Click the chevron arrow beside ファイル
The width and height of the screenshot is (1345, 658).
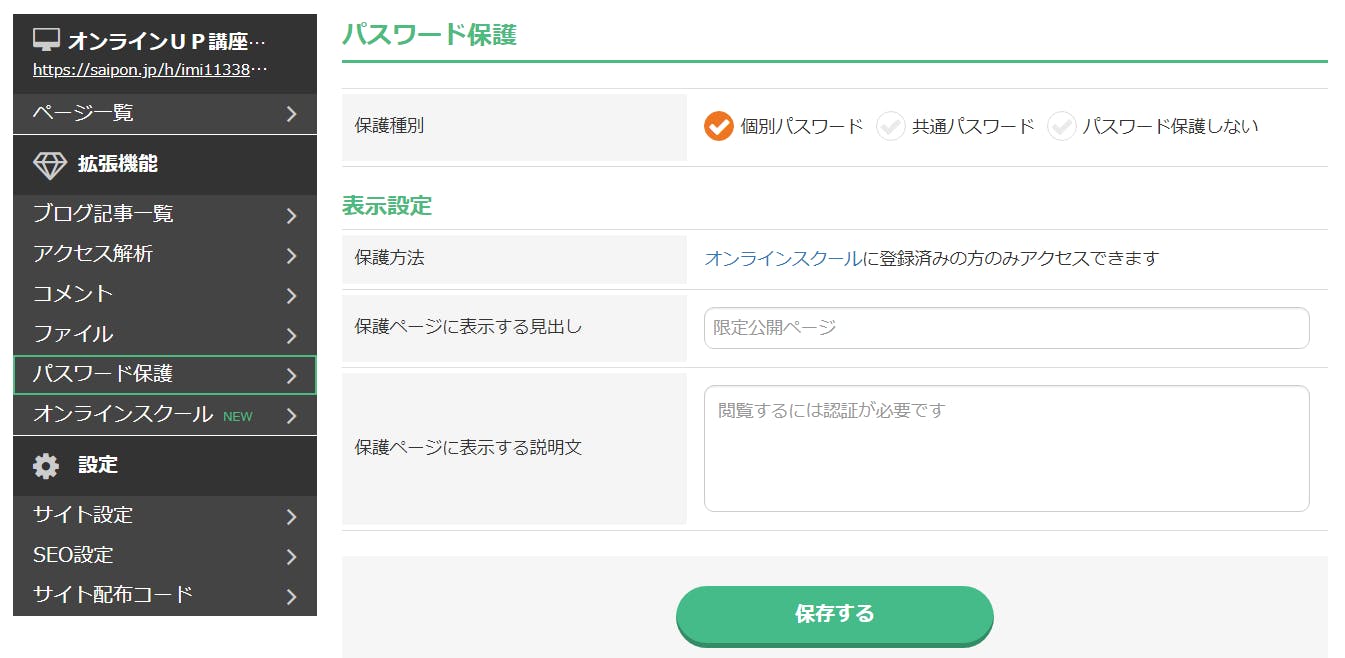tap(291, 335)
